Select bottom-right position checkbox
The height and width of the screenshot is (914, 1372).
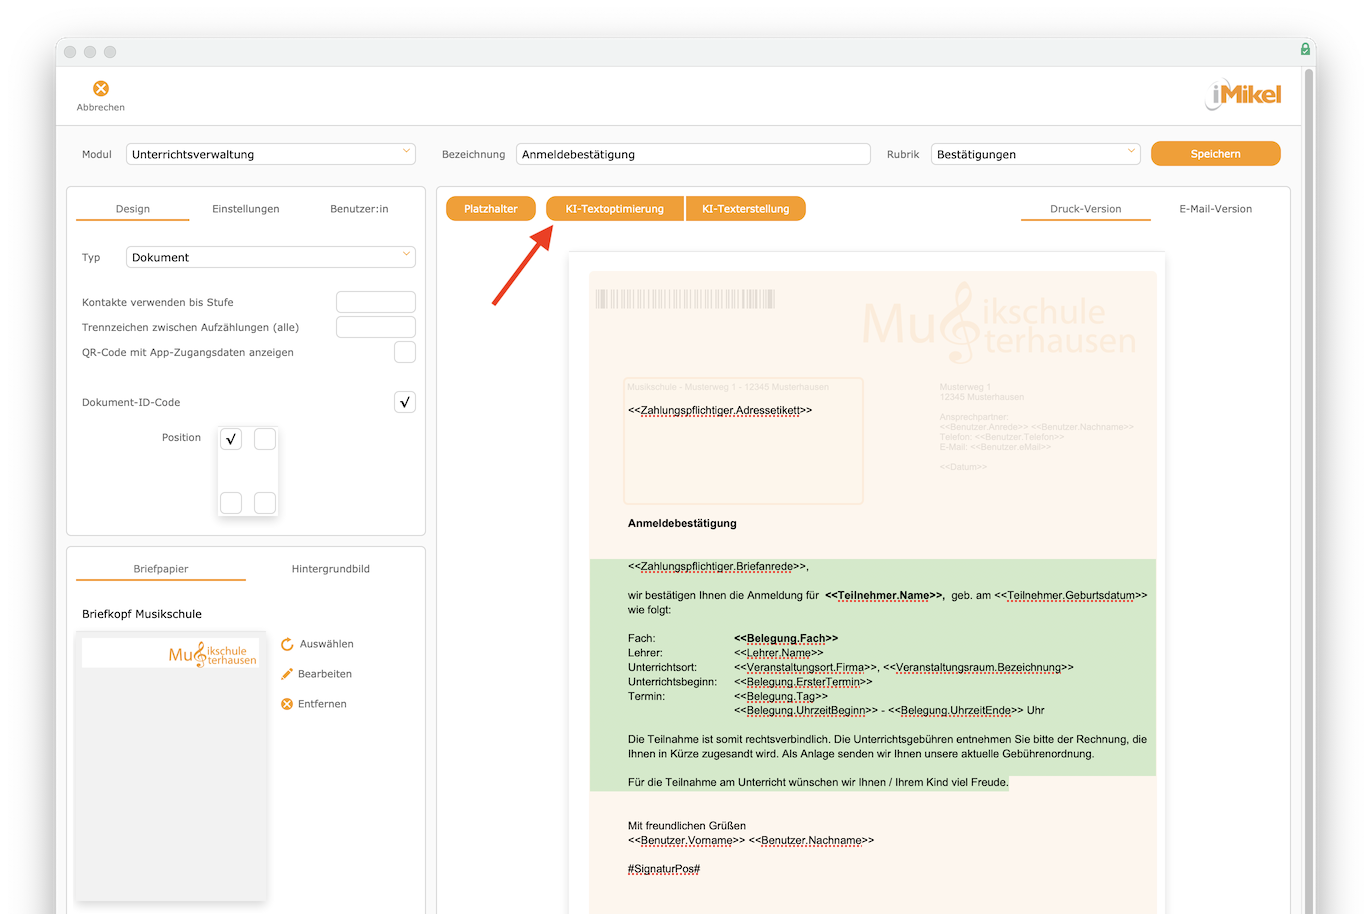[265, 503]
